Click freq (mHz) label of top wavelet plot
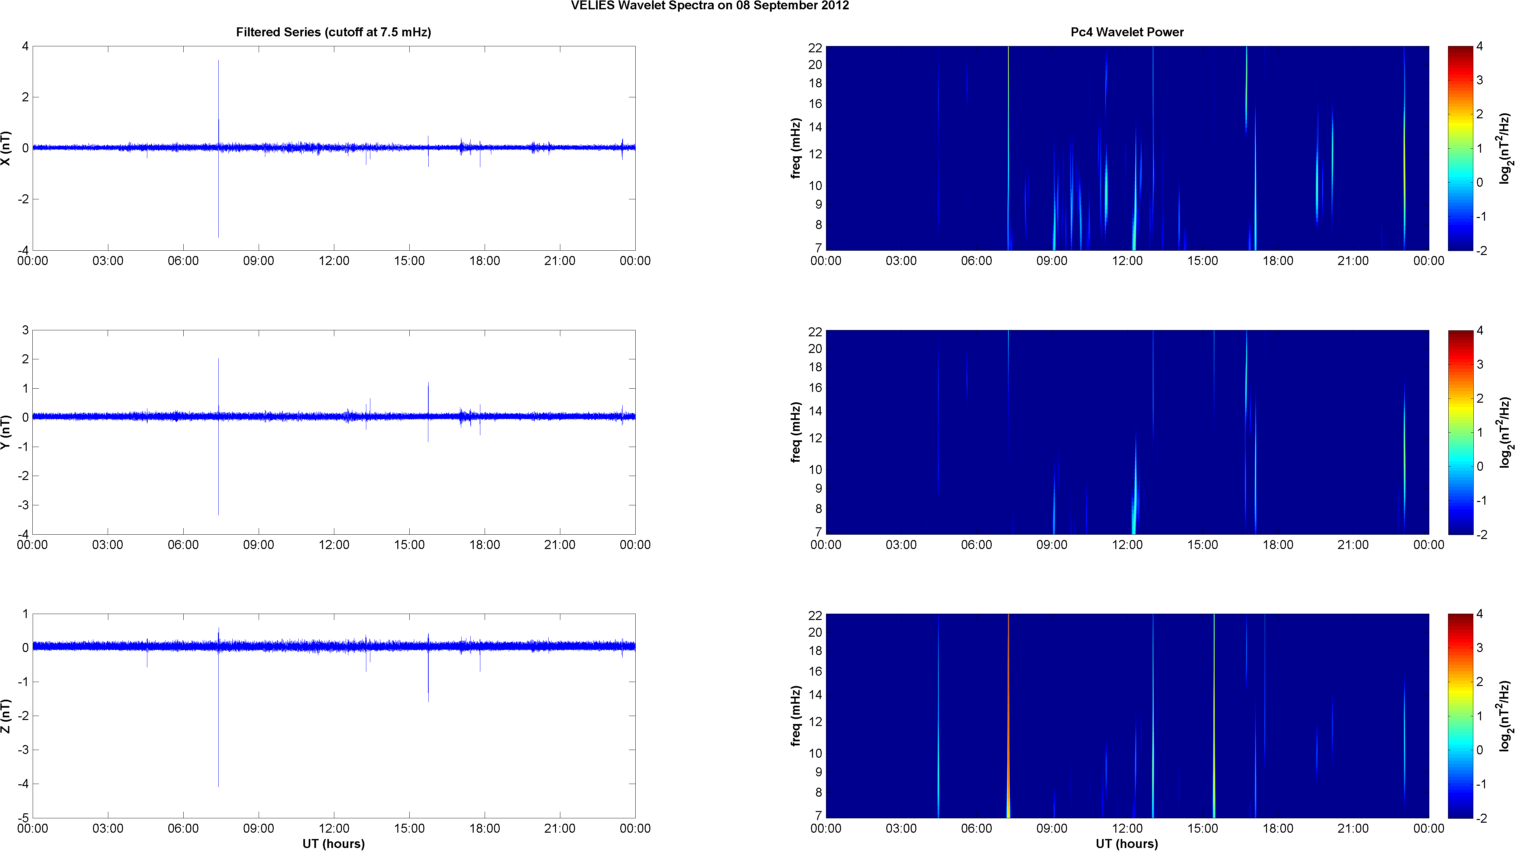1515x851 pixels. 796,148
